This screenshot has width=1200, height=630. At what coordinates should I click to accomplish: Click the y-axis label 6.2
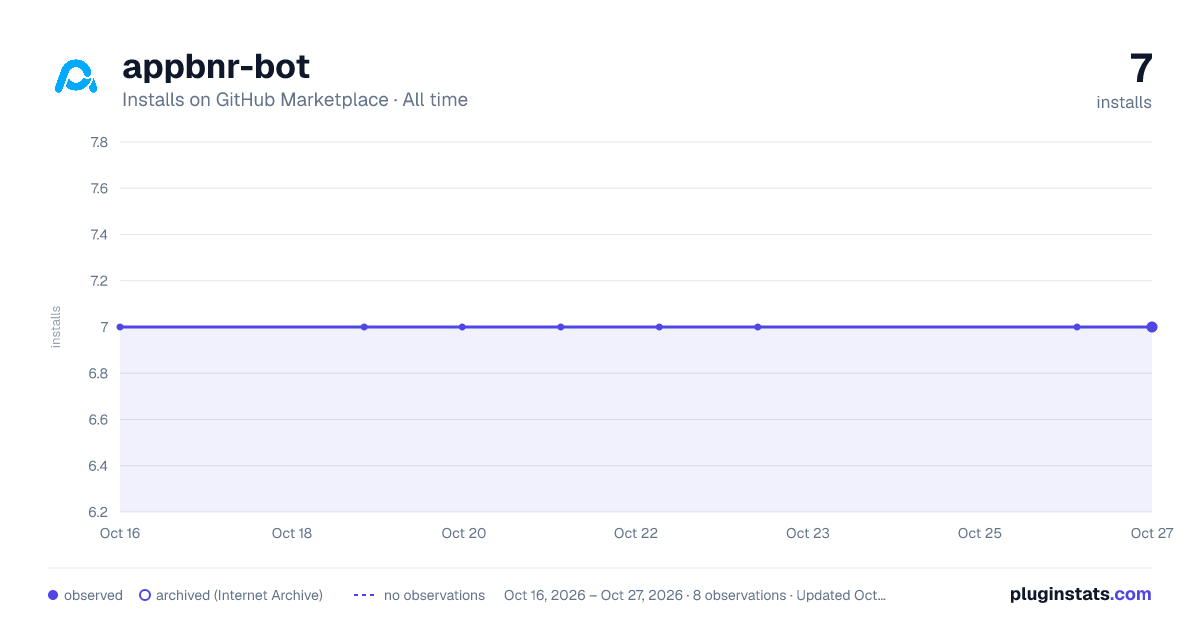[99, 512]
